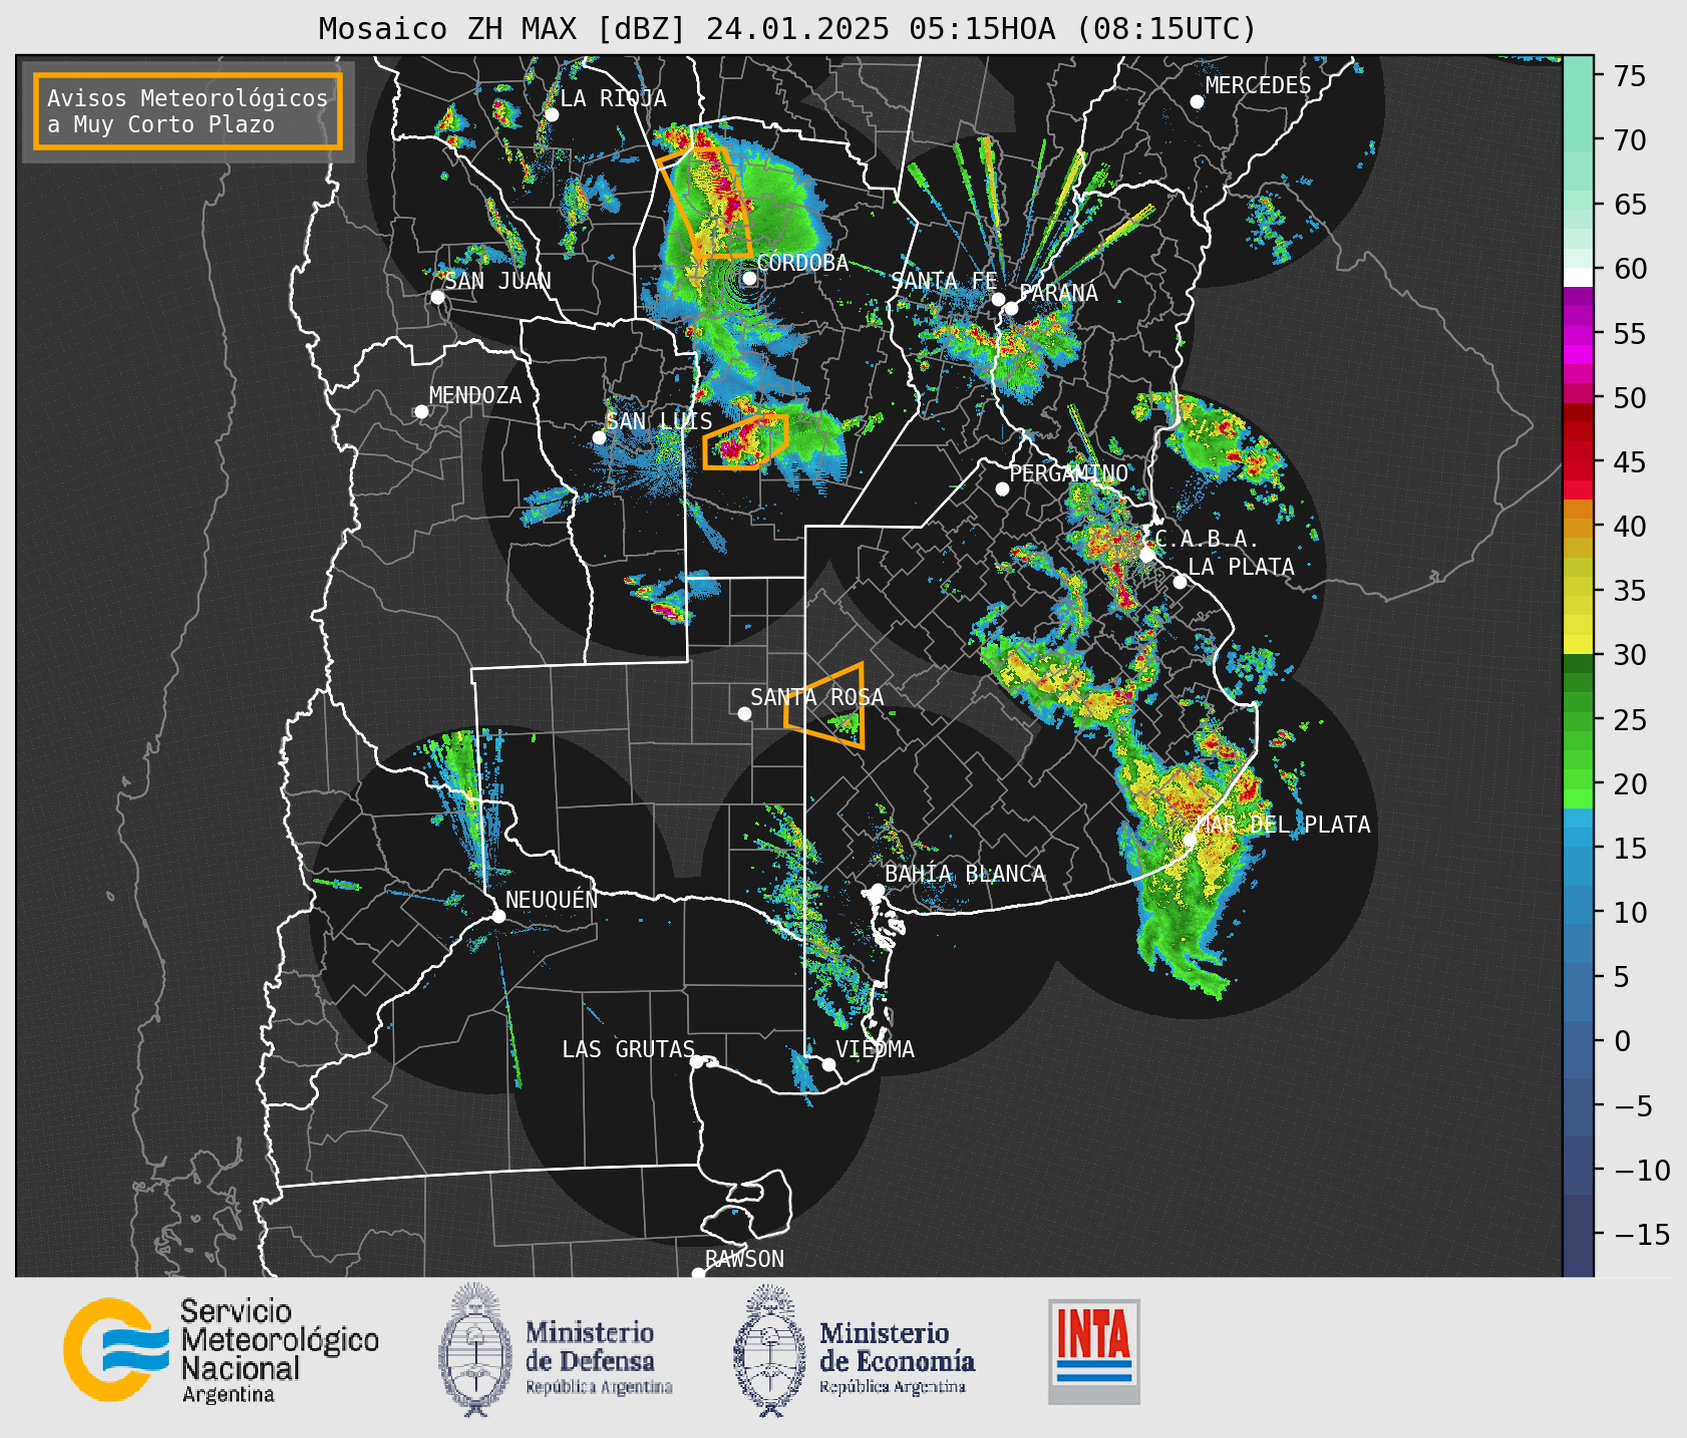
Task: Click the Córdoba city marker dot
Action: (749, 278)
